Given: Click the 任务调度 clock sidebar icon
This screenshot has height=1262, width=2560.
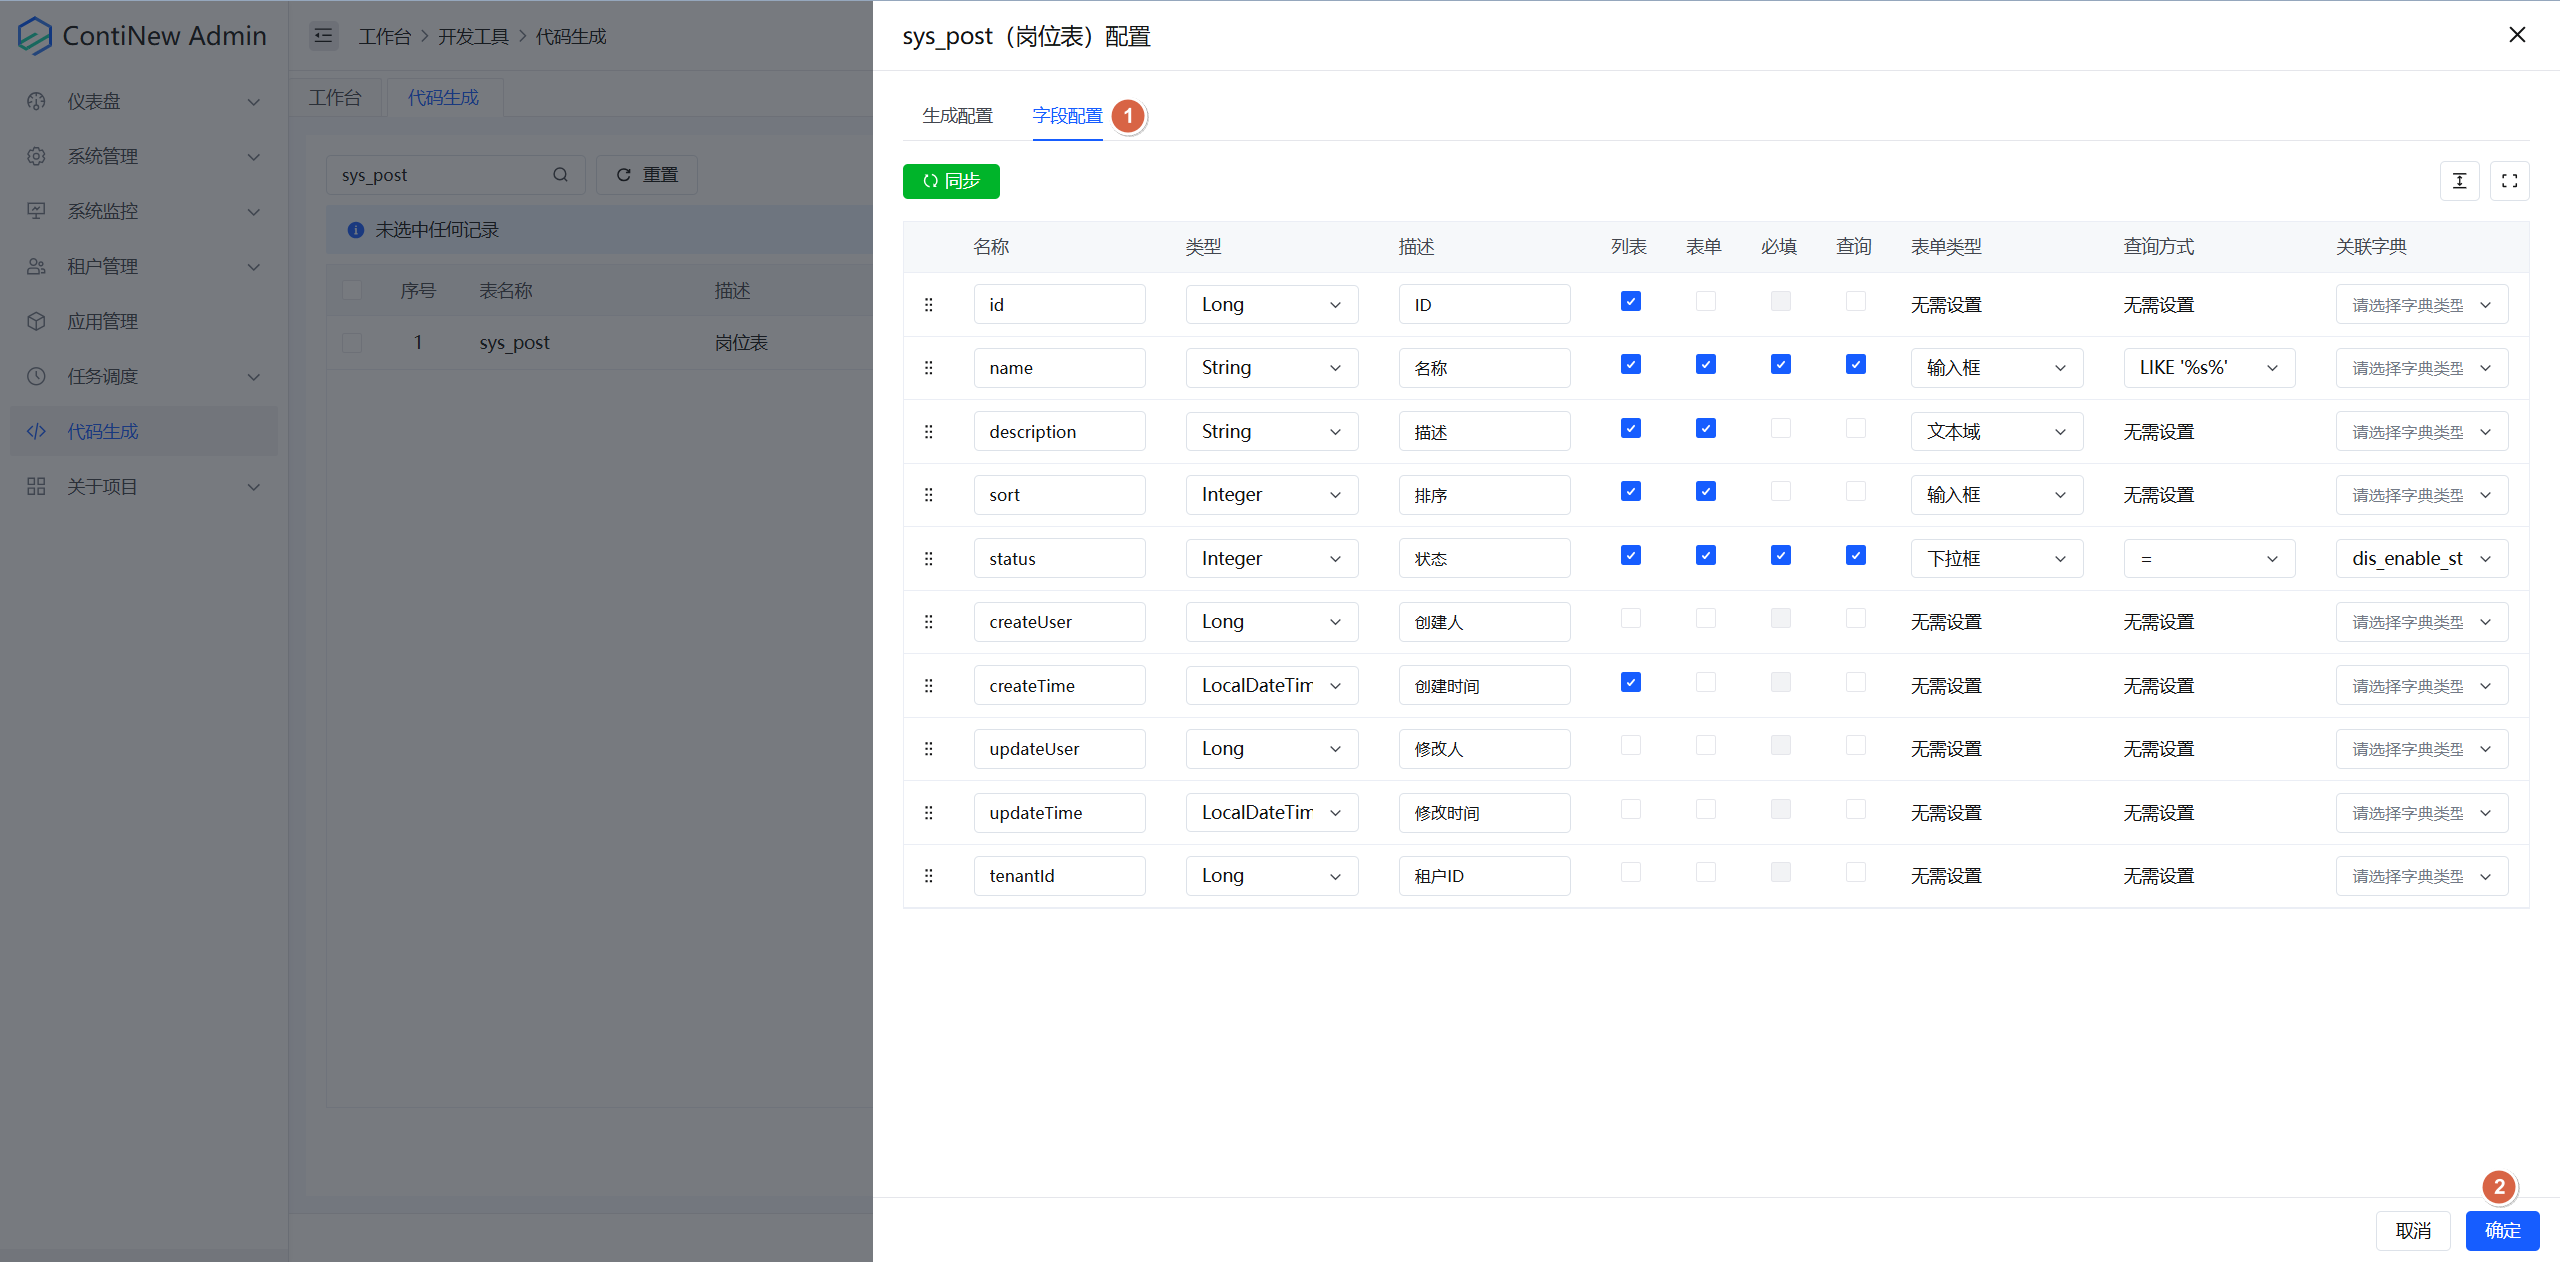Looking at the screenshot, I should tap(36, 376).
